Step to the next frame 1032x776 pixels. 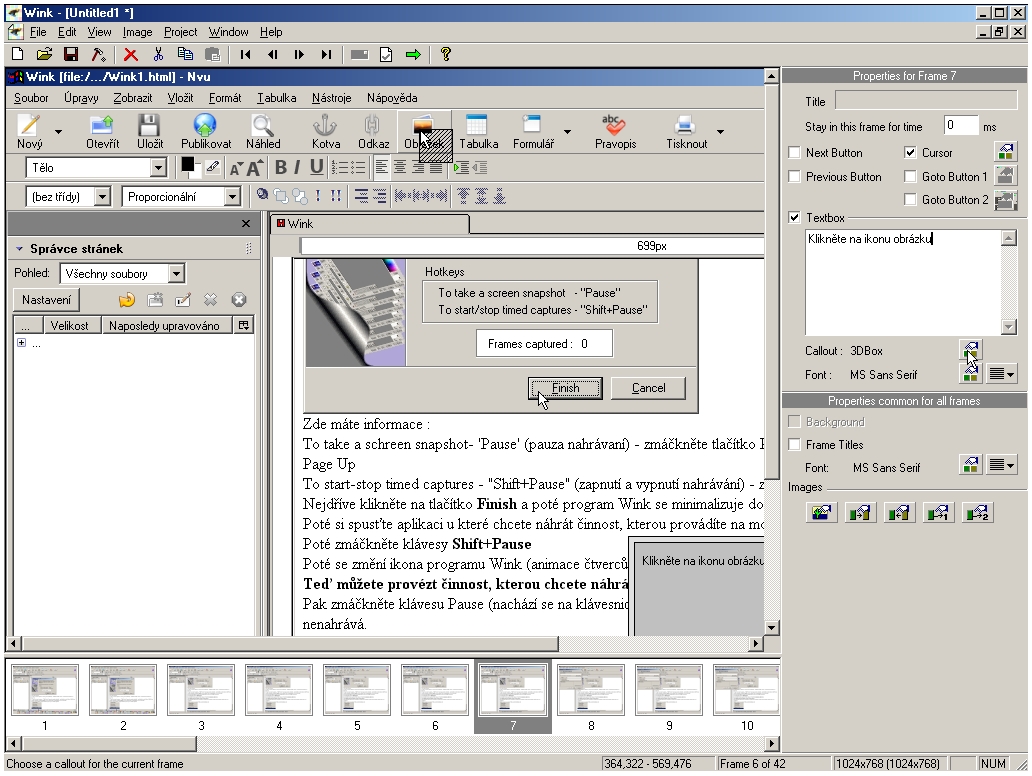[x=299, y=55]
